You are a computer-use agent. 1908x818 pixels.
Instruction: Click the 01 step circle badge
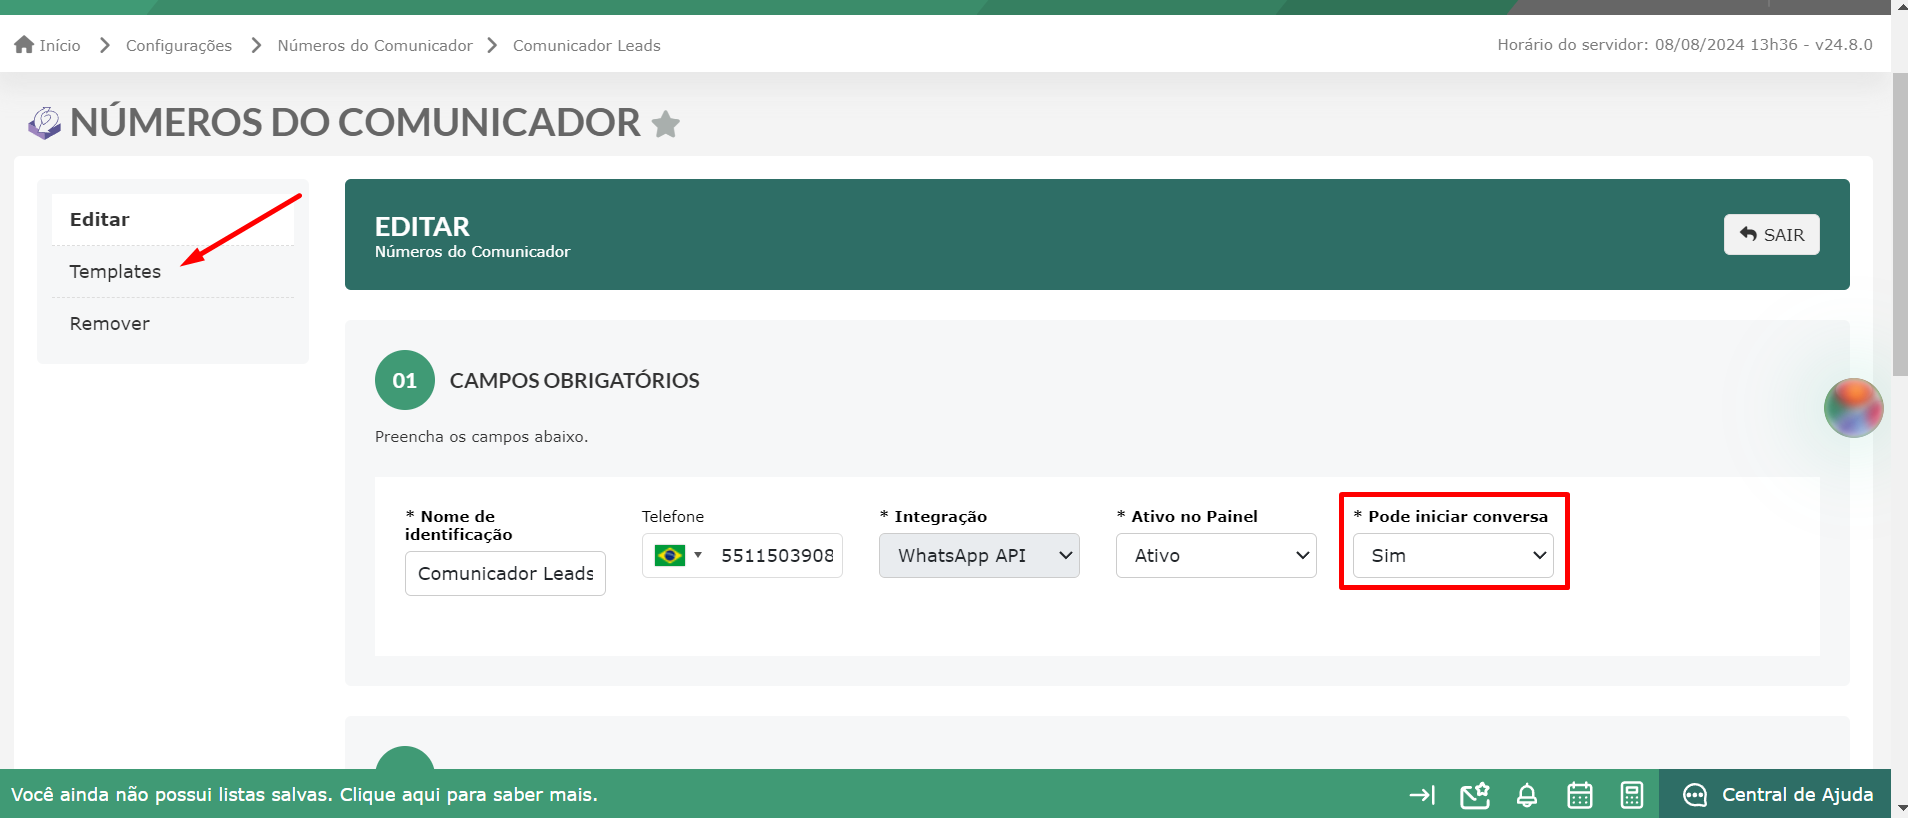405,380
